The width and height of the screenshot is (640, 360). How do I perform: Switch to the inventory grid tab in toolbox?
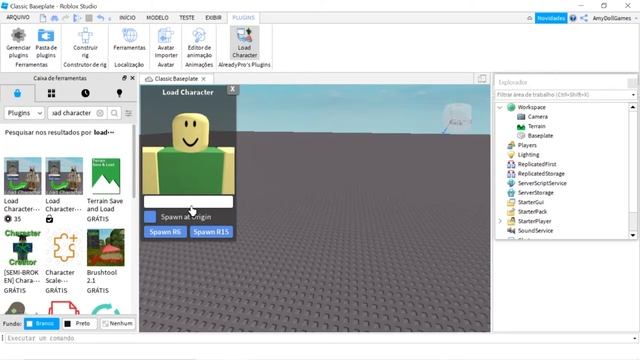click(51, 93)
